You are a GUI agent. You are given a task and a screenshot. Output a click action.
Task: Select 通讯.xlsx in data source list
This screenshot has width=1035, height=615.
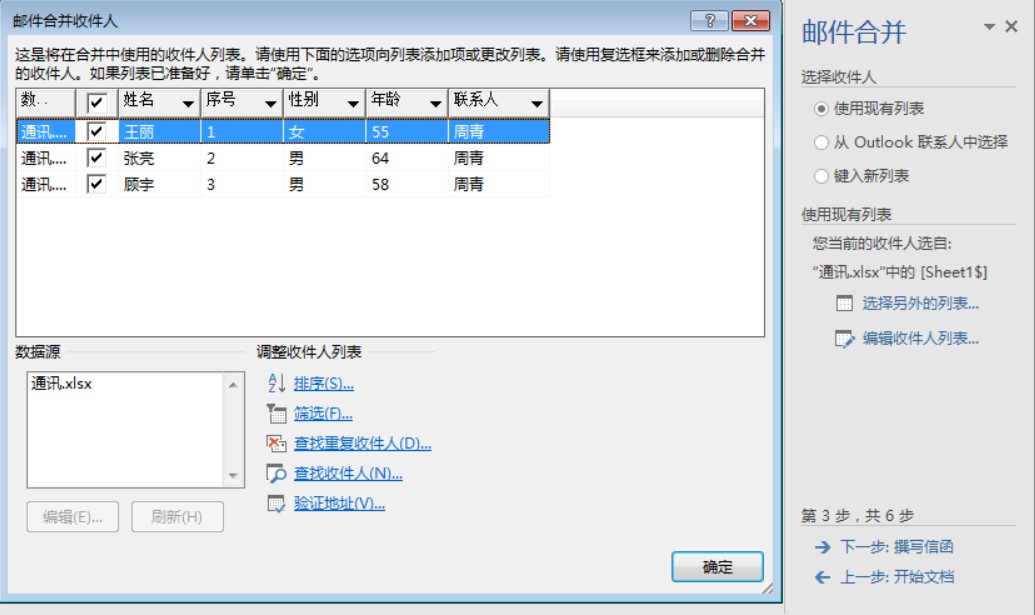62,383
